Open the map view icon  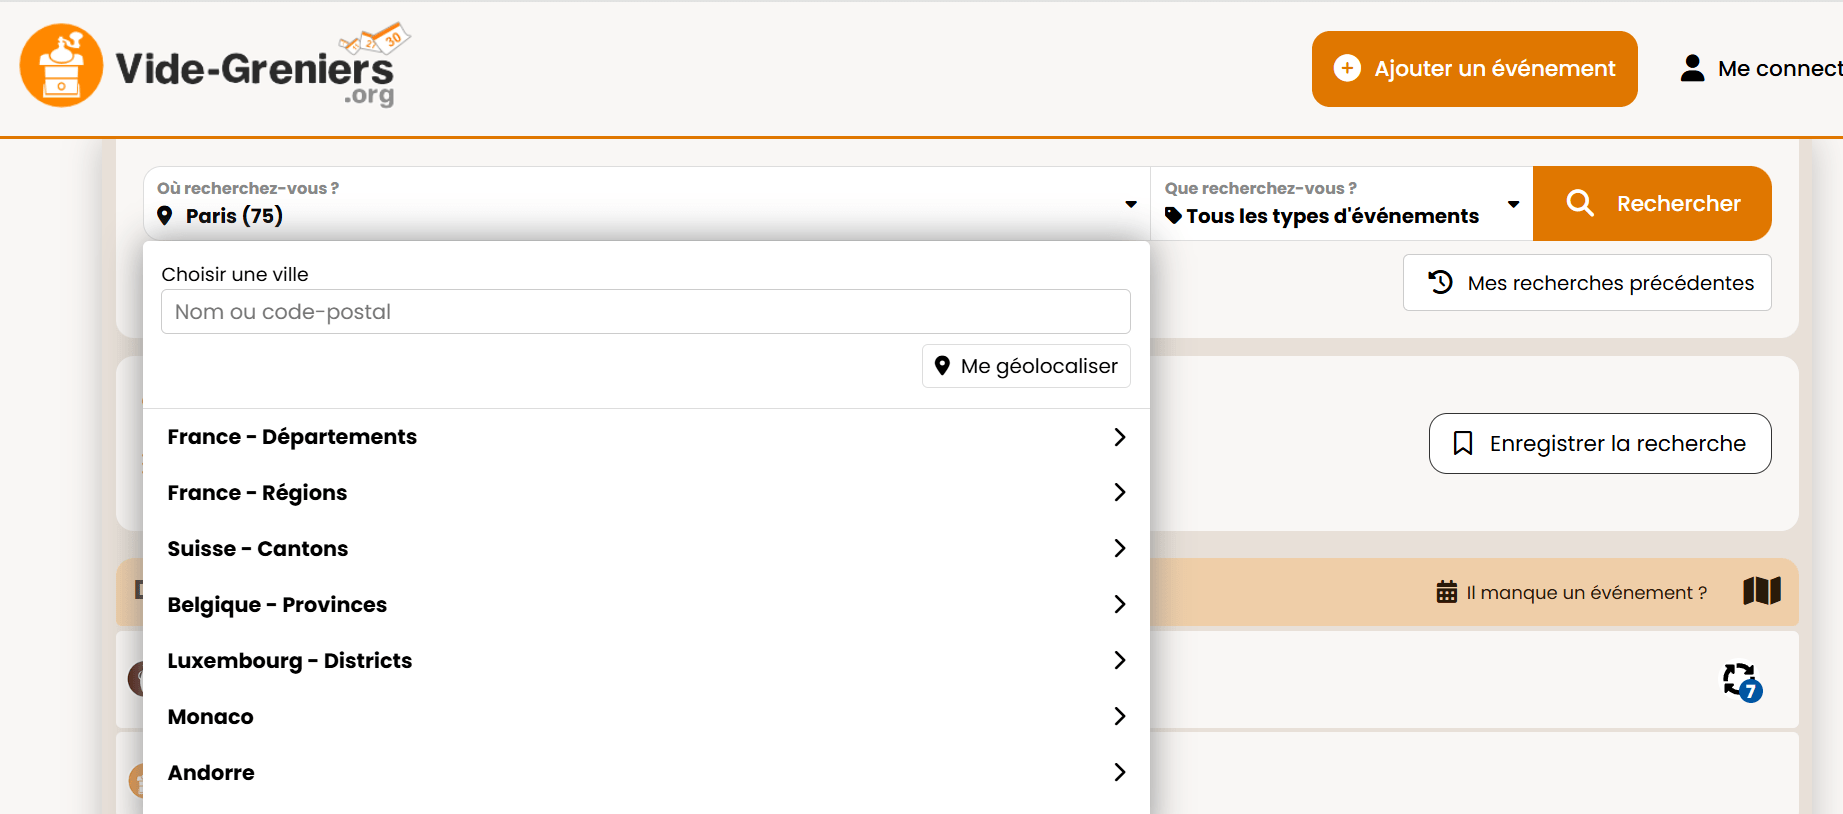(1761, 591)
